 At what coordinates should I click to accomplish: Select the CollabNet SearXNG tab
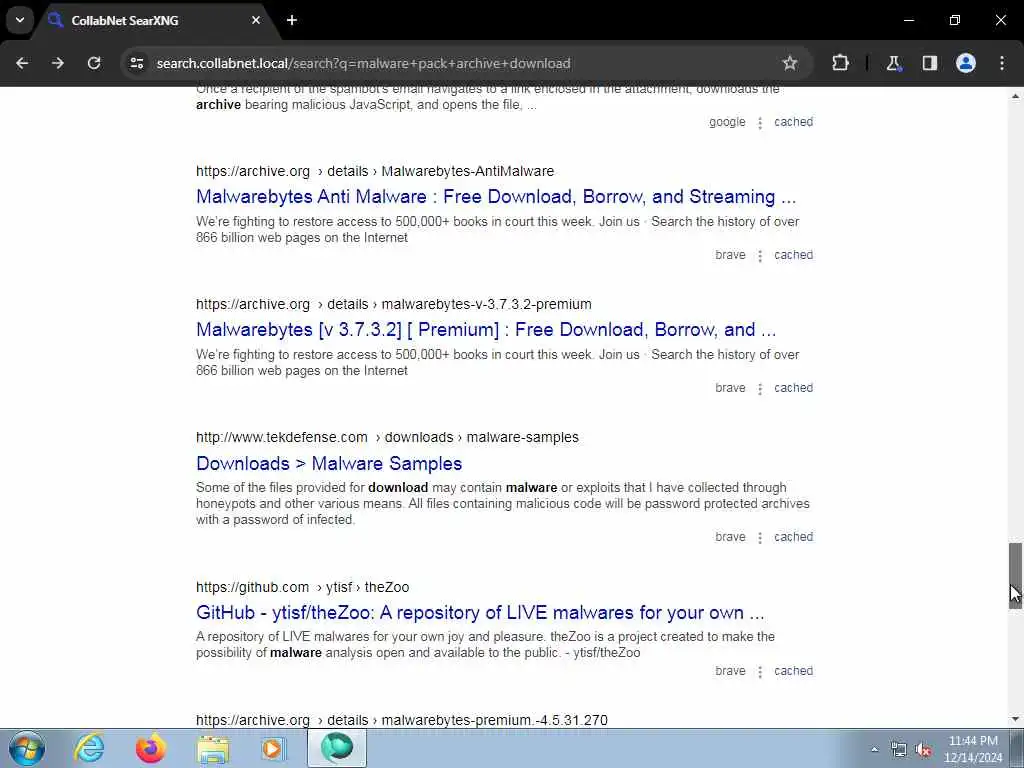153,20
